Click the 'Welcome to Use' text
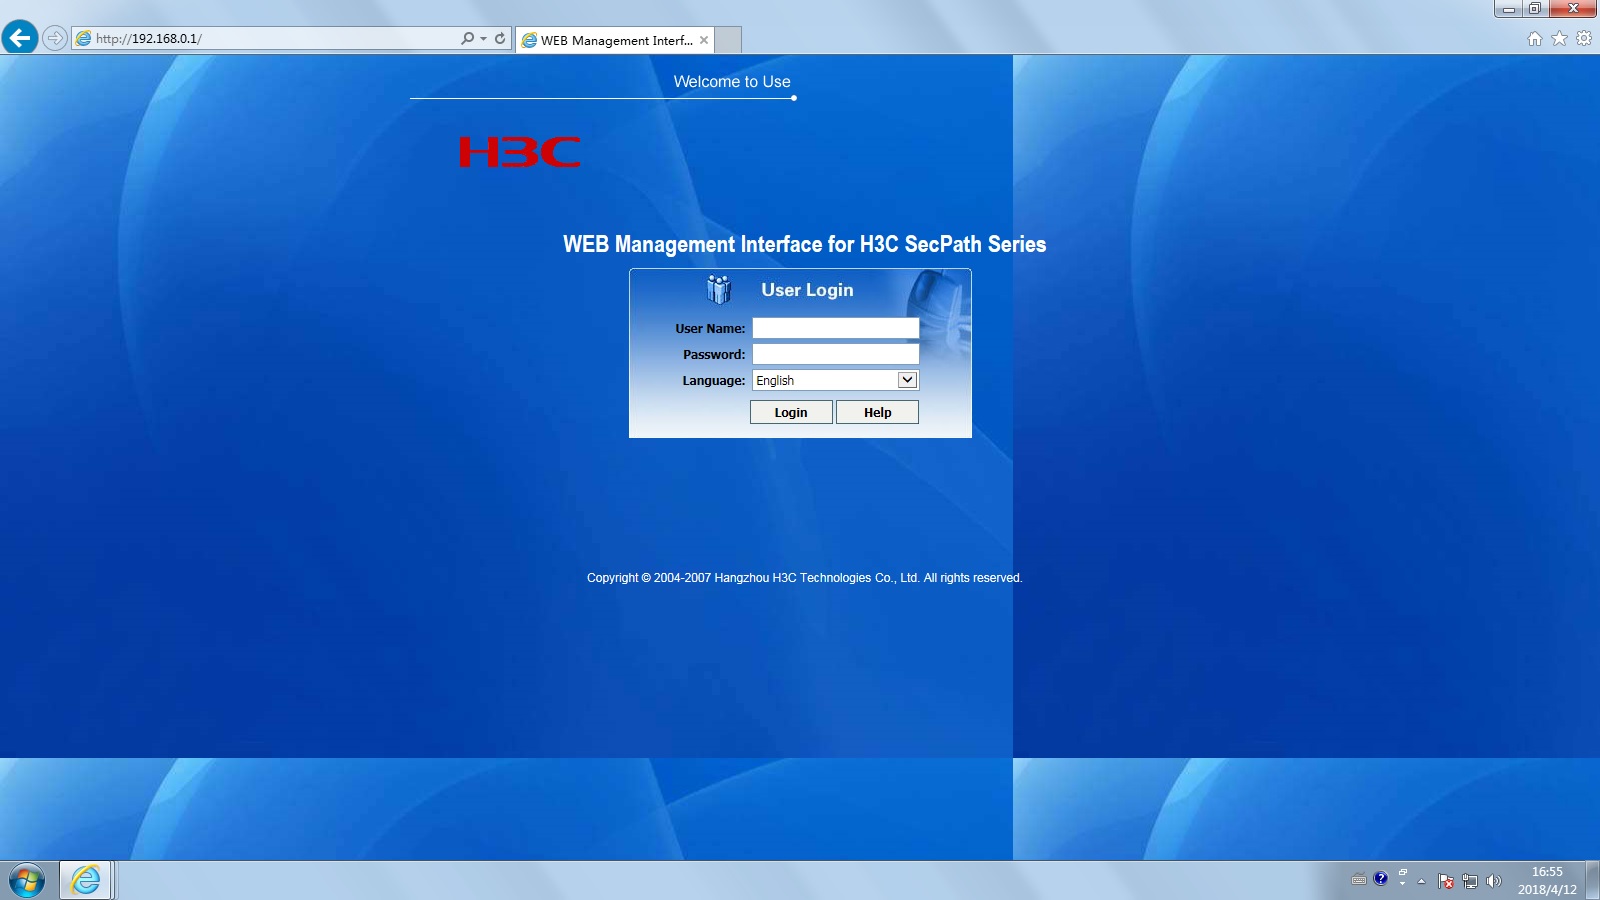This screenshot has height=900, width=1600. [732, 82]
